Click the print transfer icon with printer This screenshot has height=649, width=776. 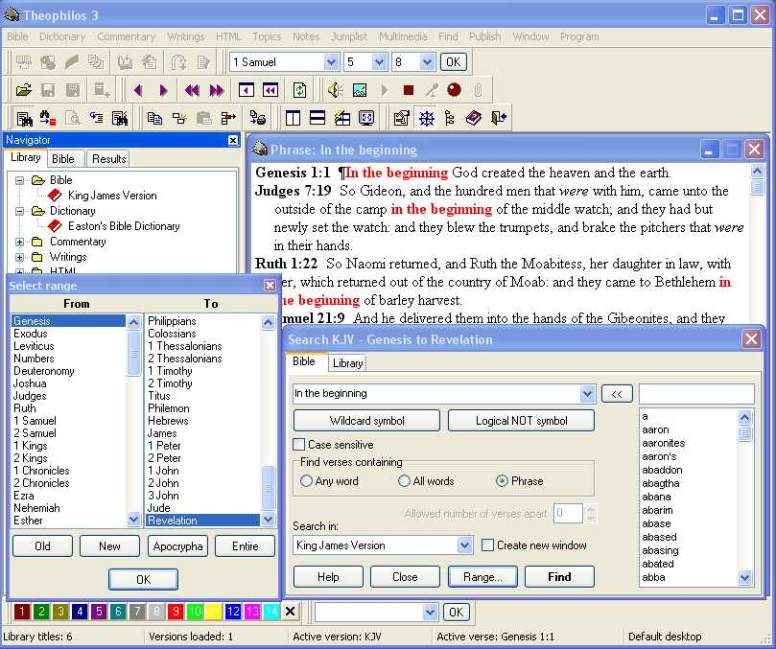pos(257,118)
